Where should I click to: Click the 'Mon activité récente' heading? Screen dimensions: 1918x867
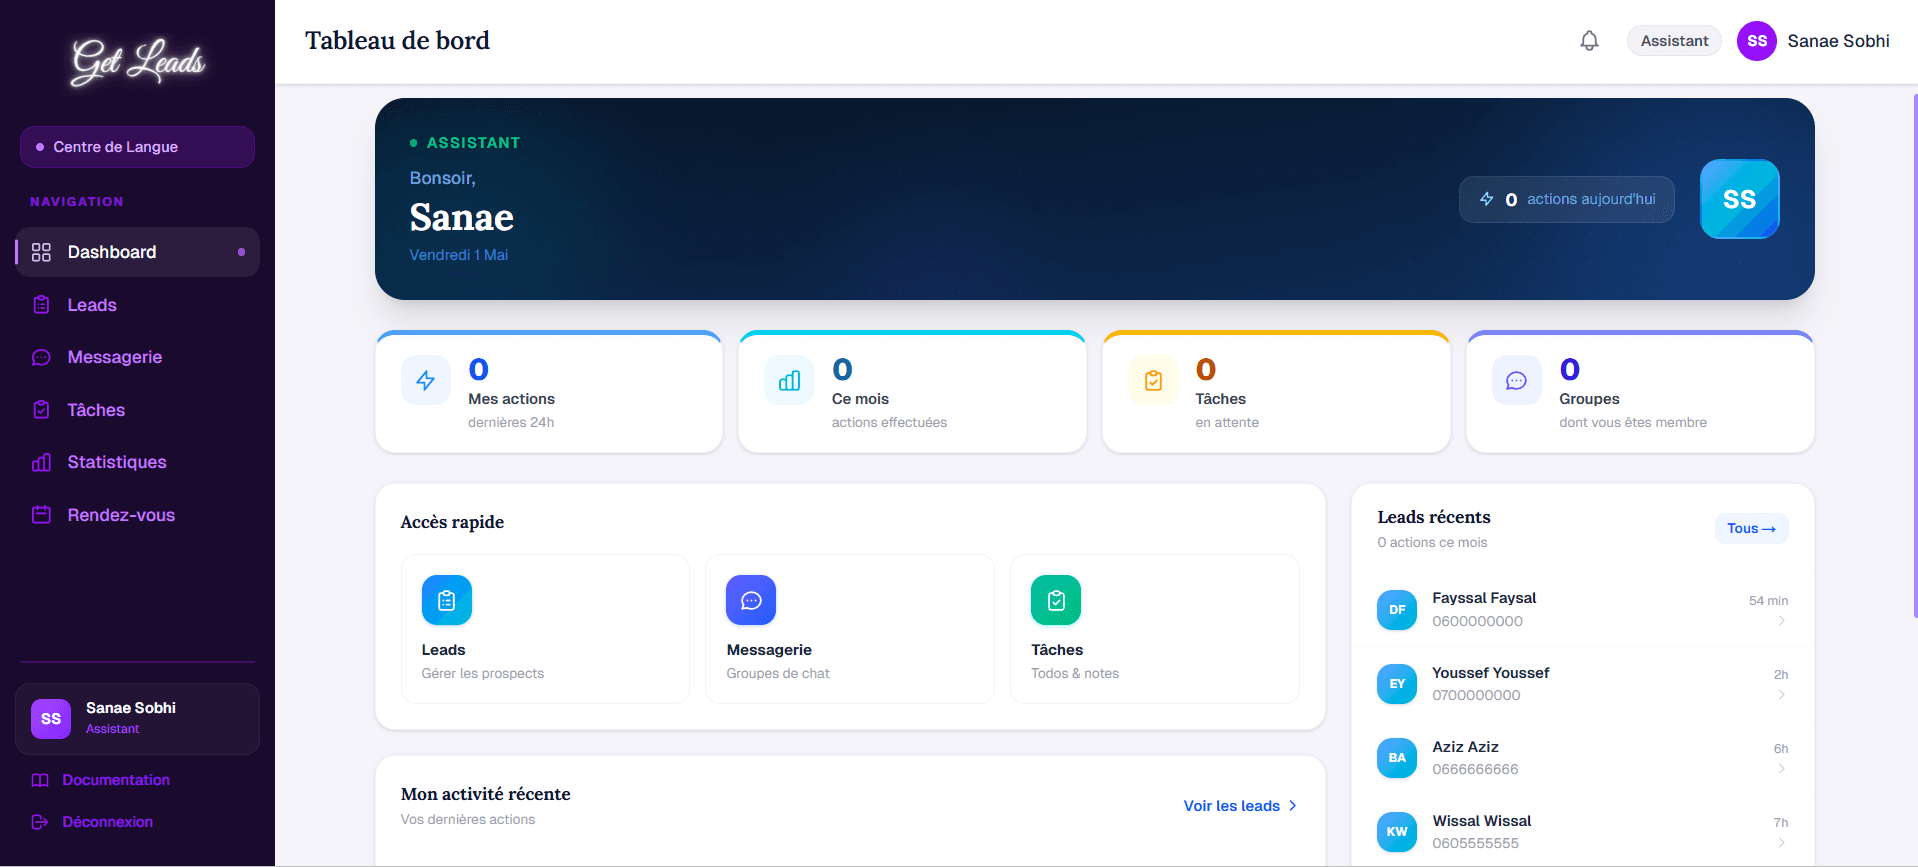point(486,794)
